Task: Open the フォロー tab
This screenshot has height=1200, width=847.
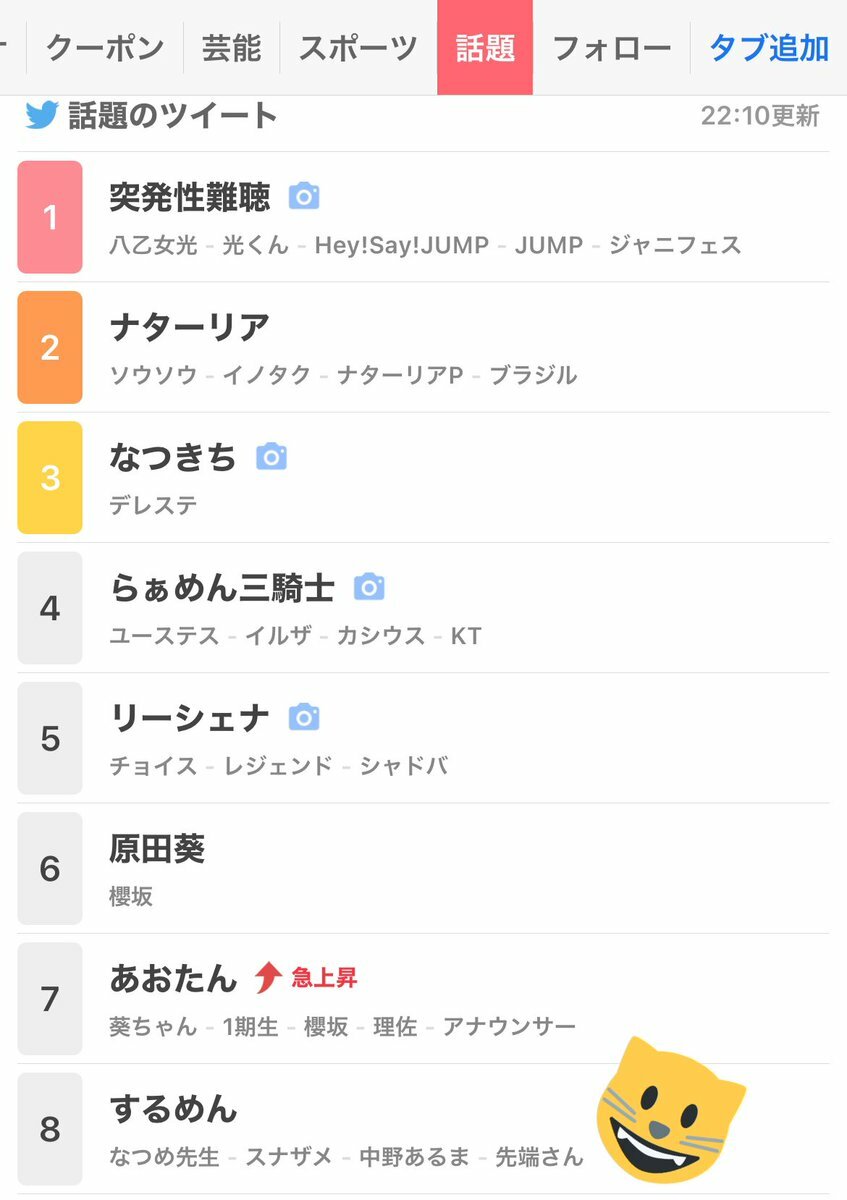Action: [x=611, y=47]
